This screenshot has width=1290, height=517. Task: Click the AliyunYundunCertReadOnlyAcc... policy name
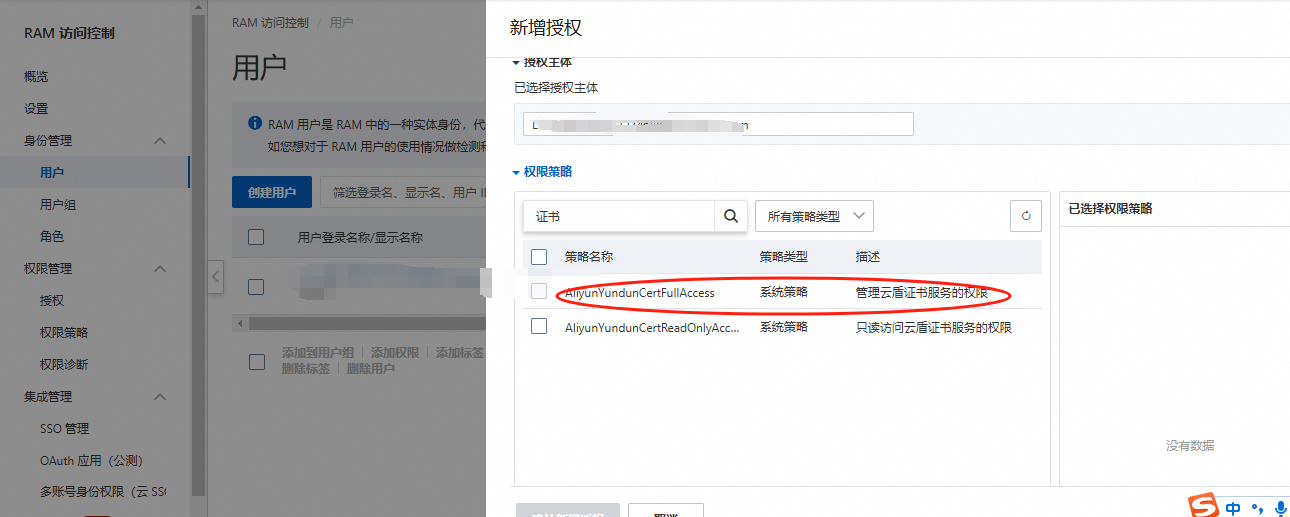pos(652,327)
